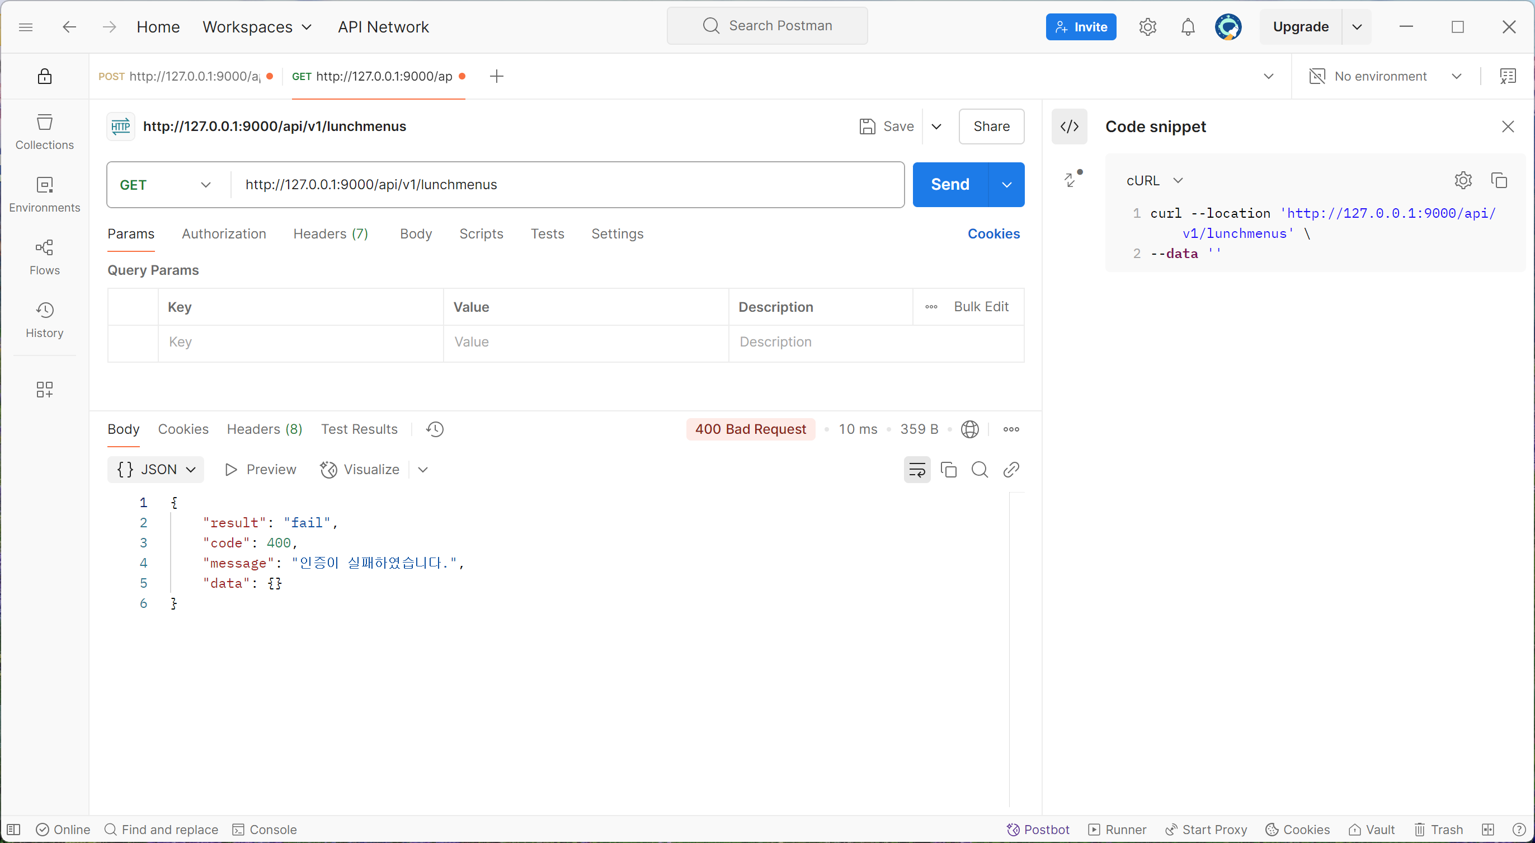
Task: Click the network globe icon
Action: 970,429
